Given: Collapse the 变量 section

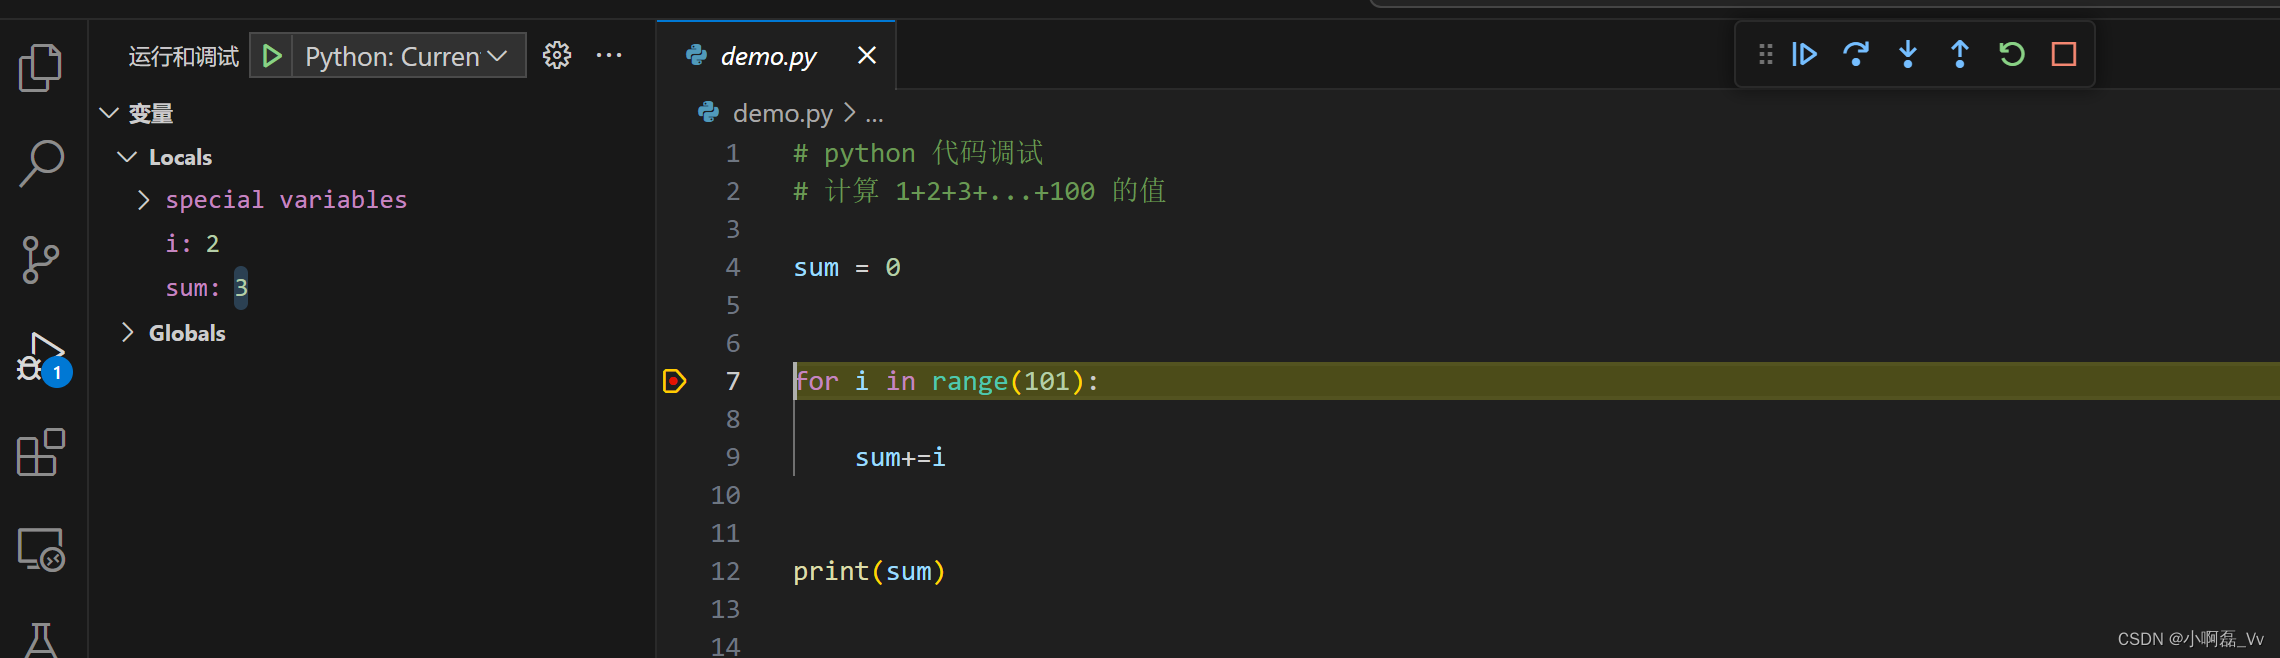Looking at the screenshot, I should coord(109,113).
